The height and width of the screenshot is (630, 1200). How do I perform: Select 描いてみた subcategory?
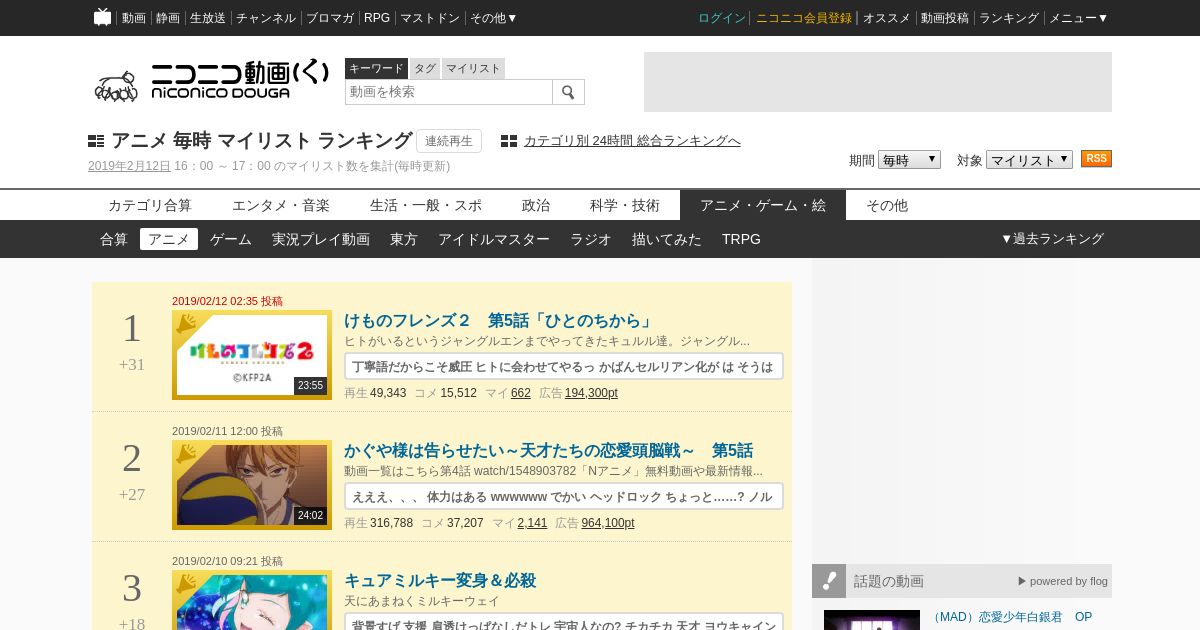pyautogui.click(x=667, y=239)
